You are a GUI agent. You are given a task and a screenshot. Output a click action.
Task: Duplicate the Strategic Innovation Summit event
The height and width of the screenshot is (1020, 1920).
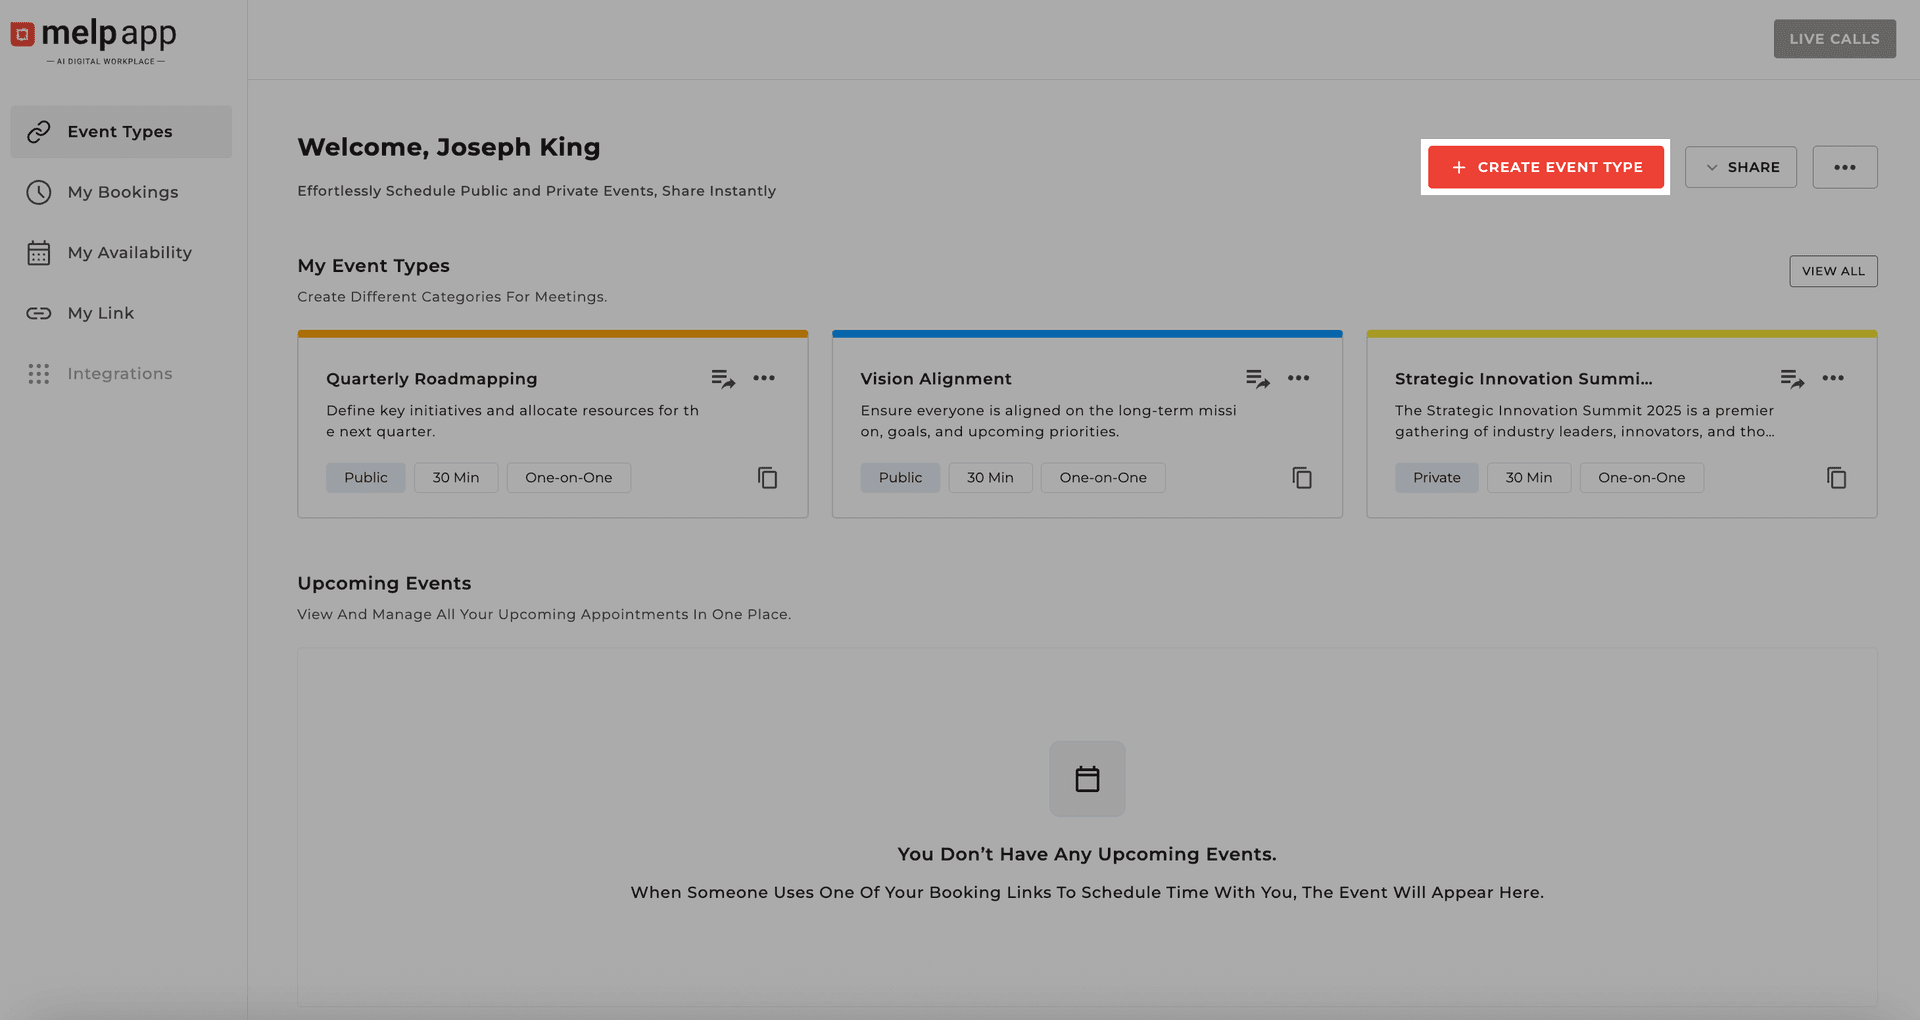pyautogui.click(x=1837, y=478)
